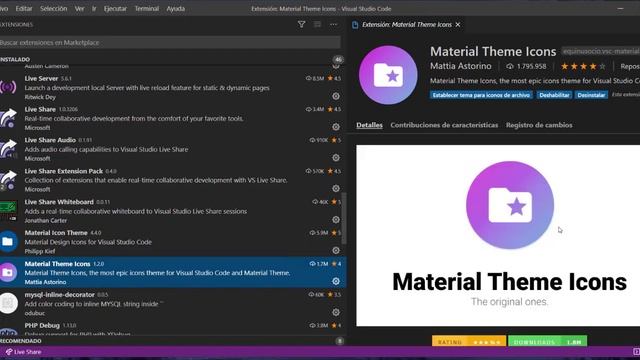Click the Deshabilitar button
Screen dimensions: 640x360
(554, 95)
